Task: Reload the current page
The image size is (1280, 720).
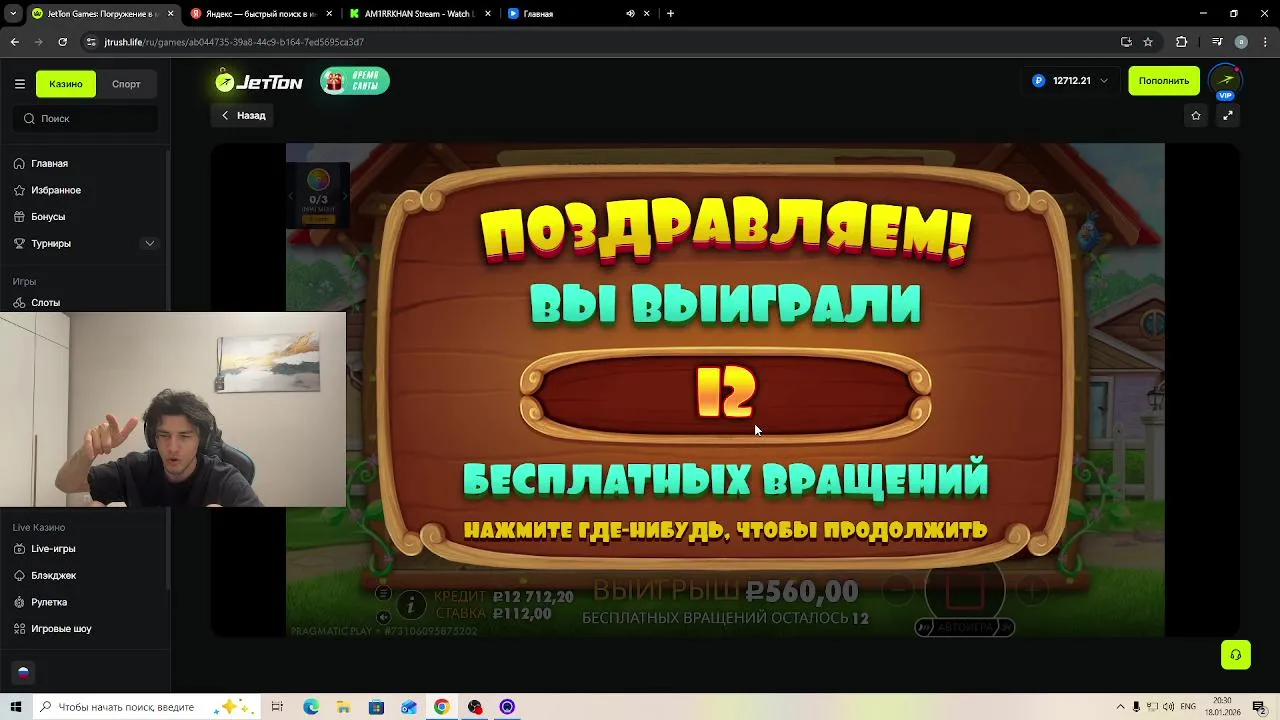Action: tap(63, 42)
